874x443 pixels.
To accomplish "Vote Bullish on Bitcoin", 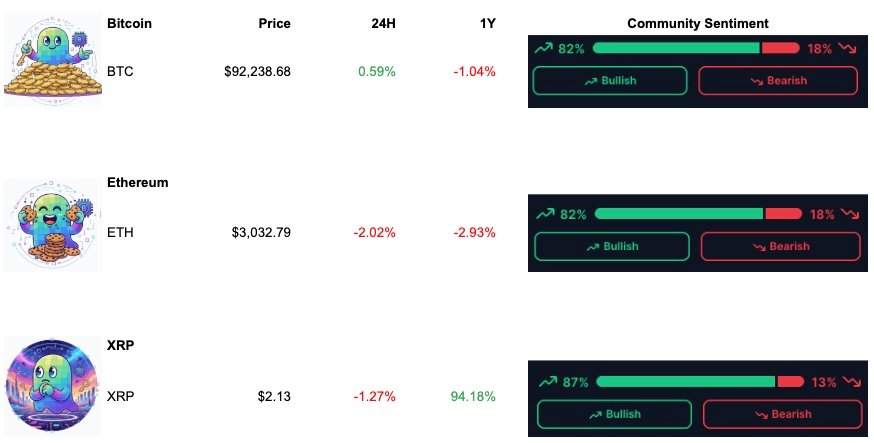I will (x=610, y=81).
